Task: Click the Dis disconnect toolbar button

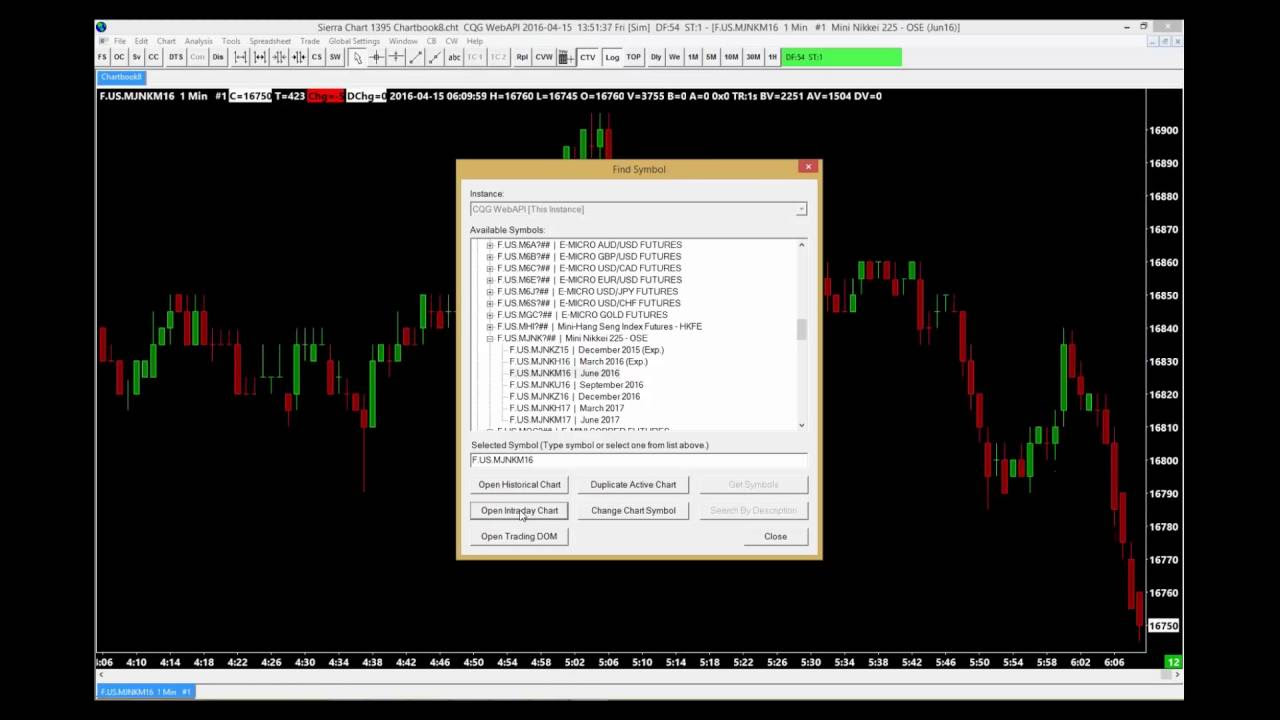Action: [x=218, y=57]
